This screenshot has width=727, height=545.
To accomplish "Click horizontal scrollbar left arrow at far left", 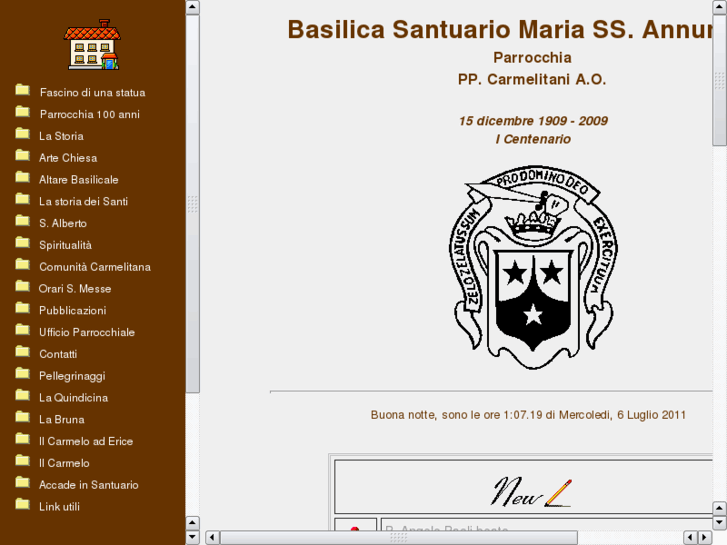I will pos(212,537).
